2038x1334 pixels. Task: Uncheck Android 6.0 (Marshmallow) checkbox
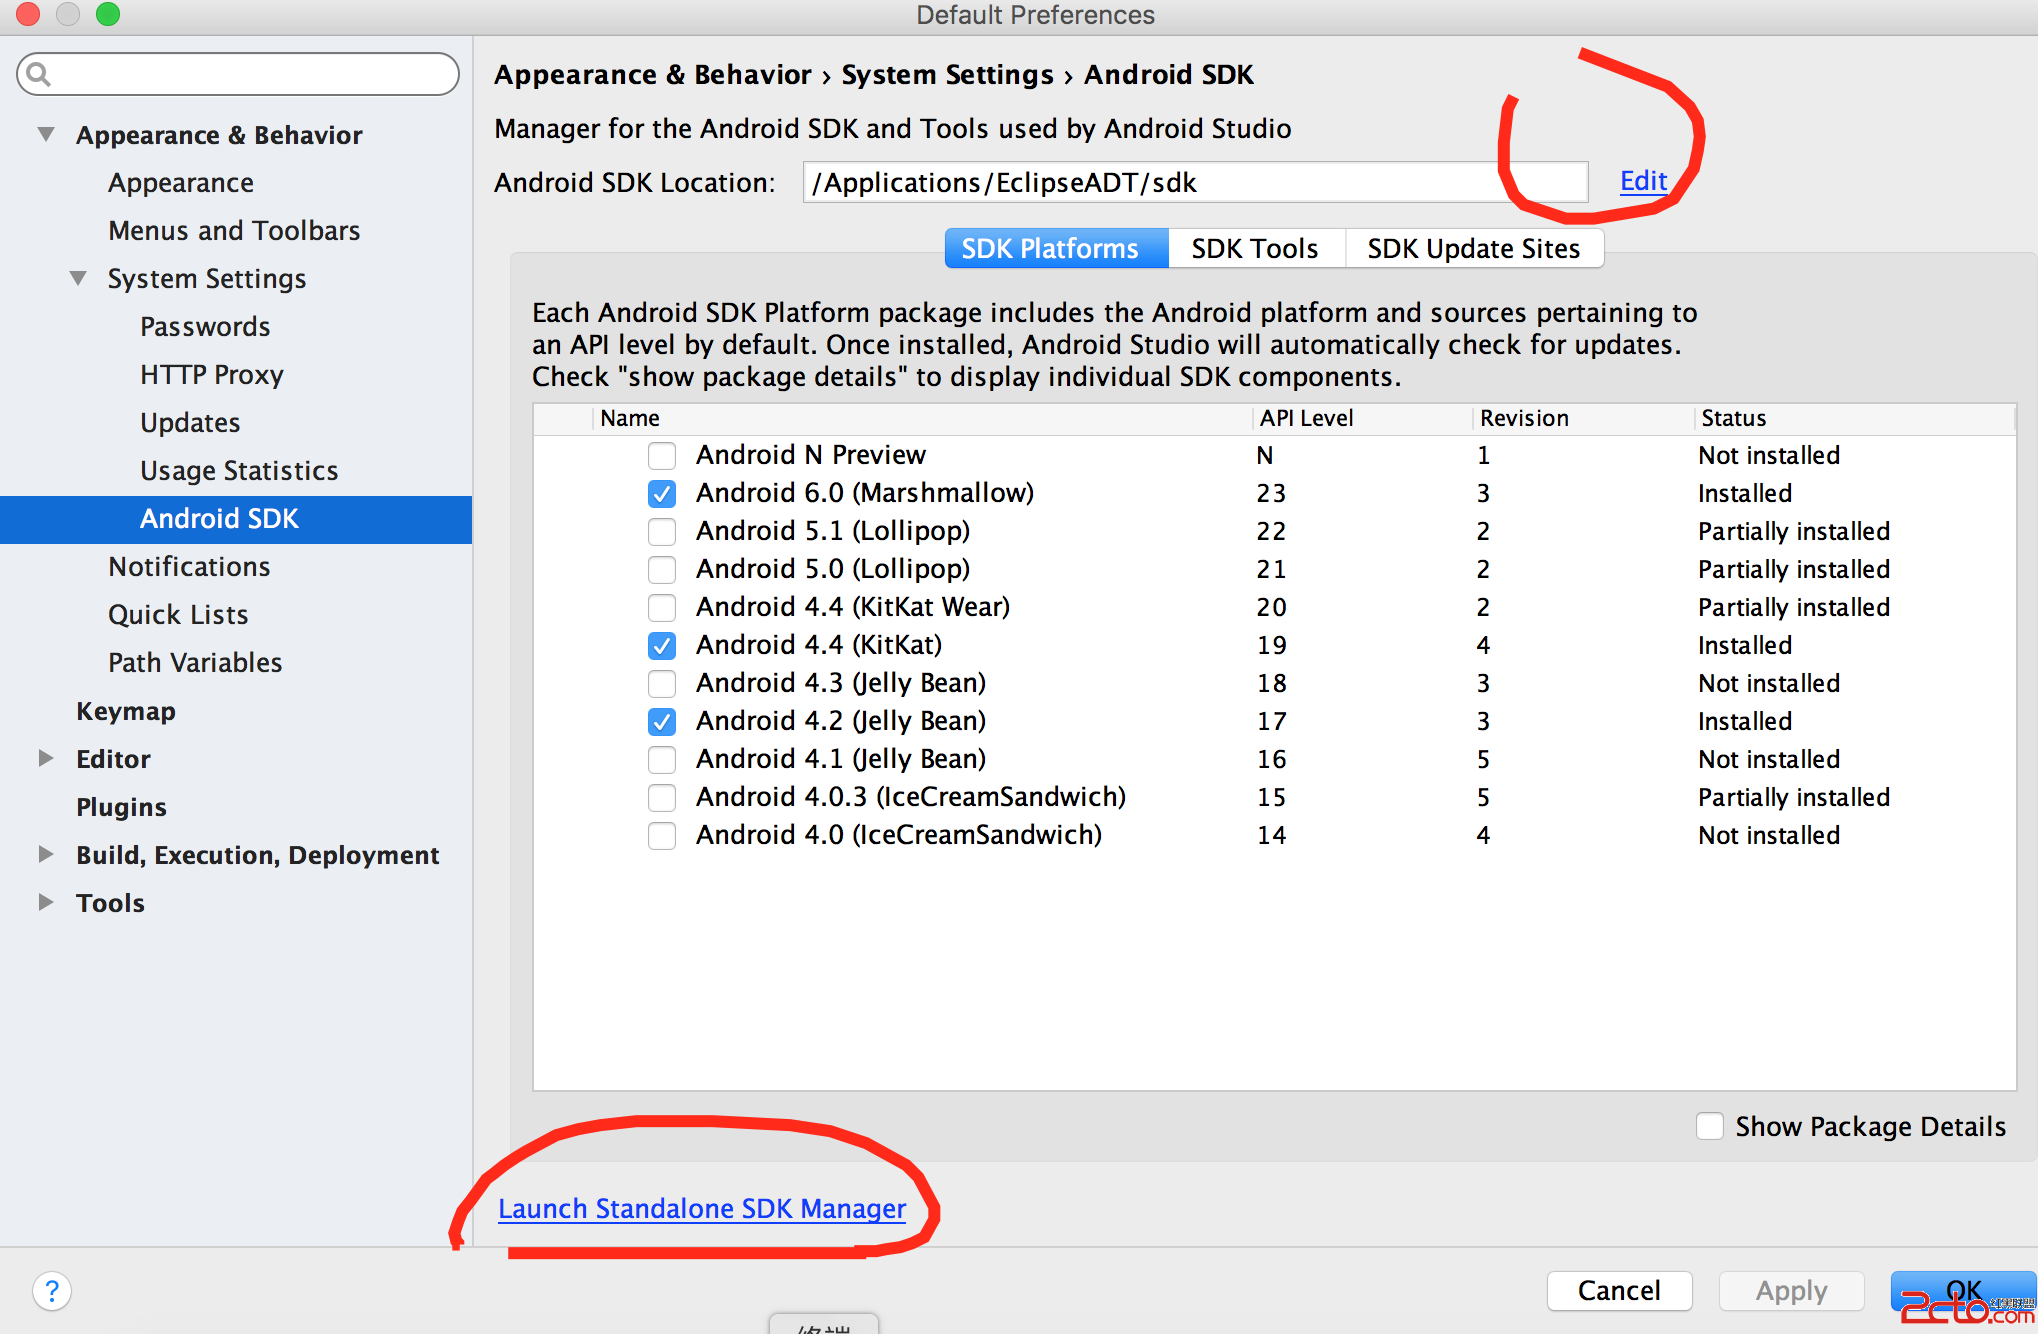click(x=661, y=494)
